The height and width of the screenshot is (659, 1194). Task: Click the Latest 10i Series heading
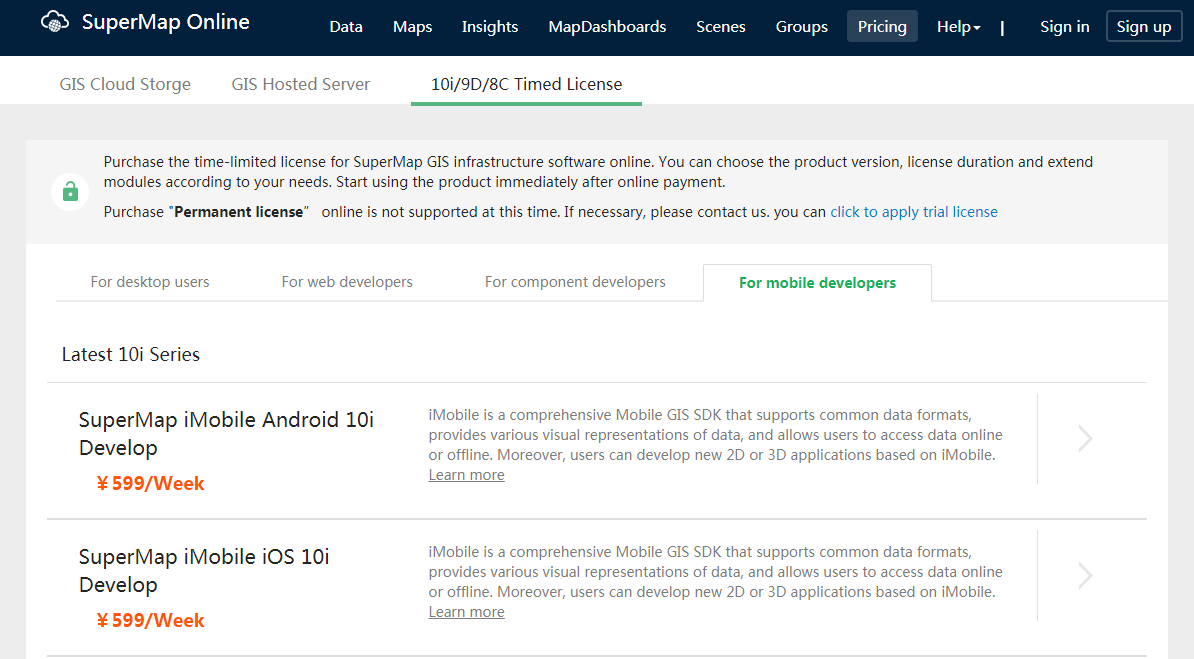131,354
